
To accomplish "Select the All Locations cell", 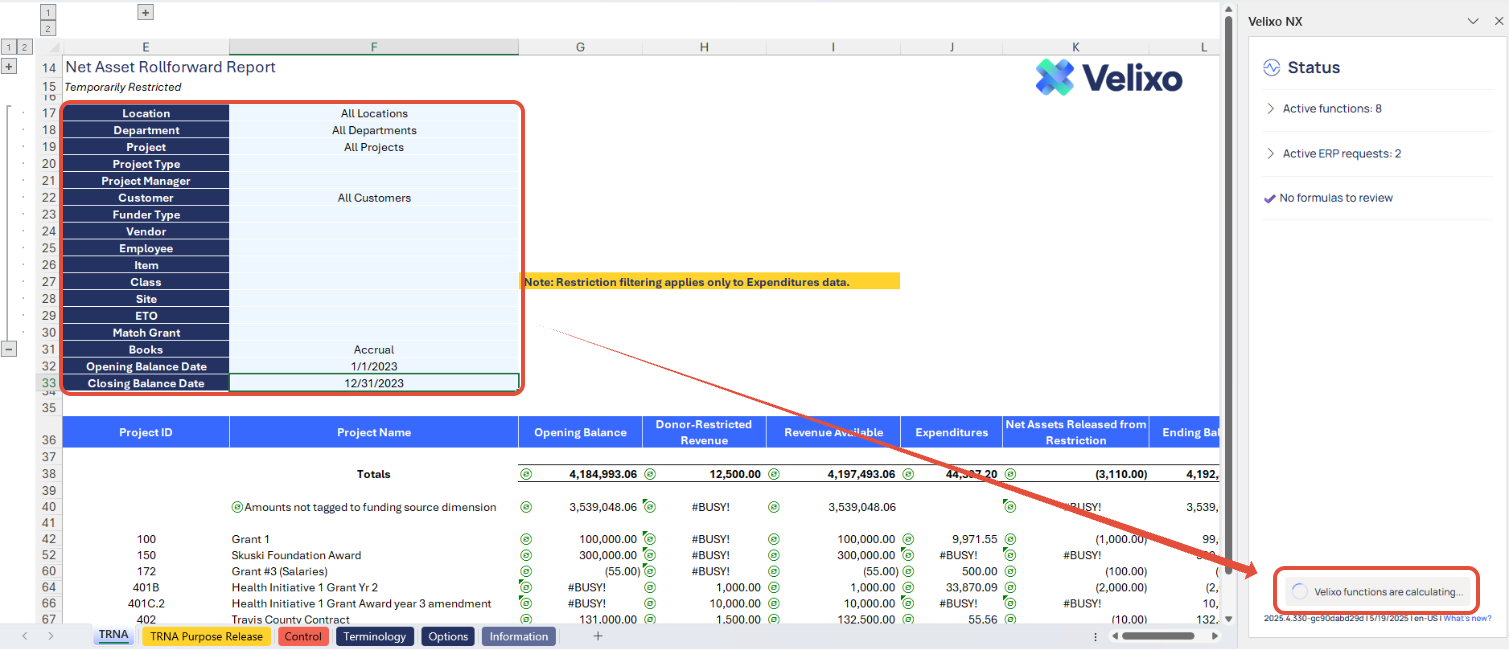I will pos(374,113).
